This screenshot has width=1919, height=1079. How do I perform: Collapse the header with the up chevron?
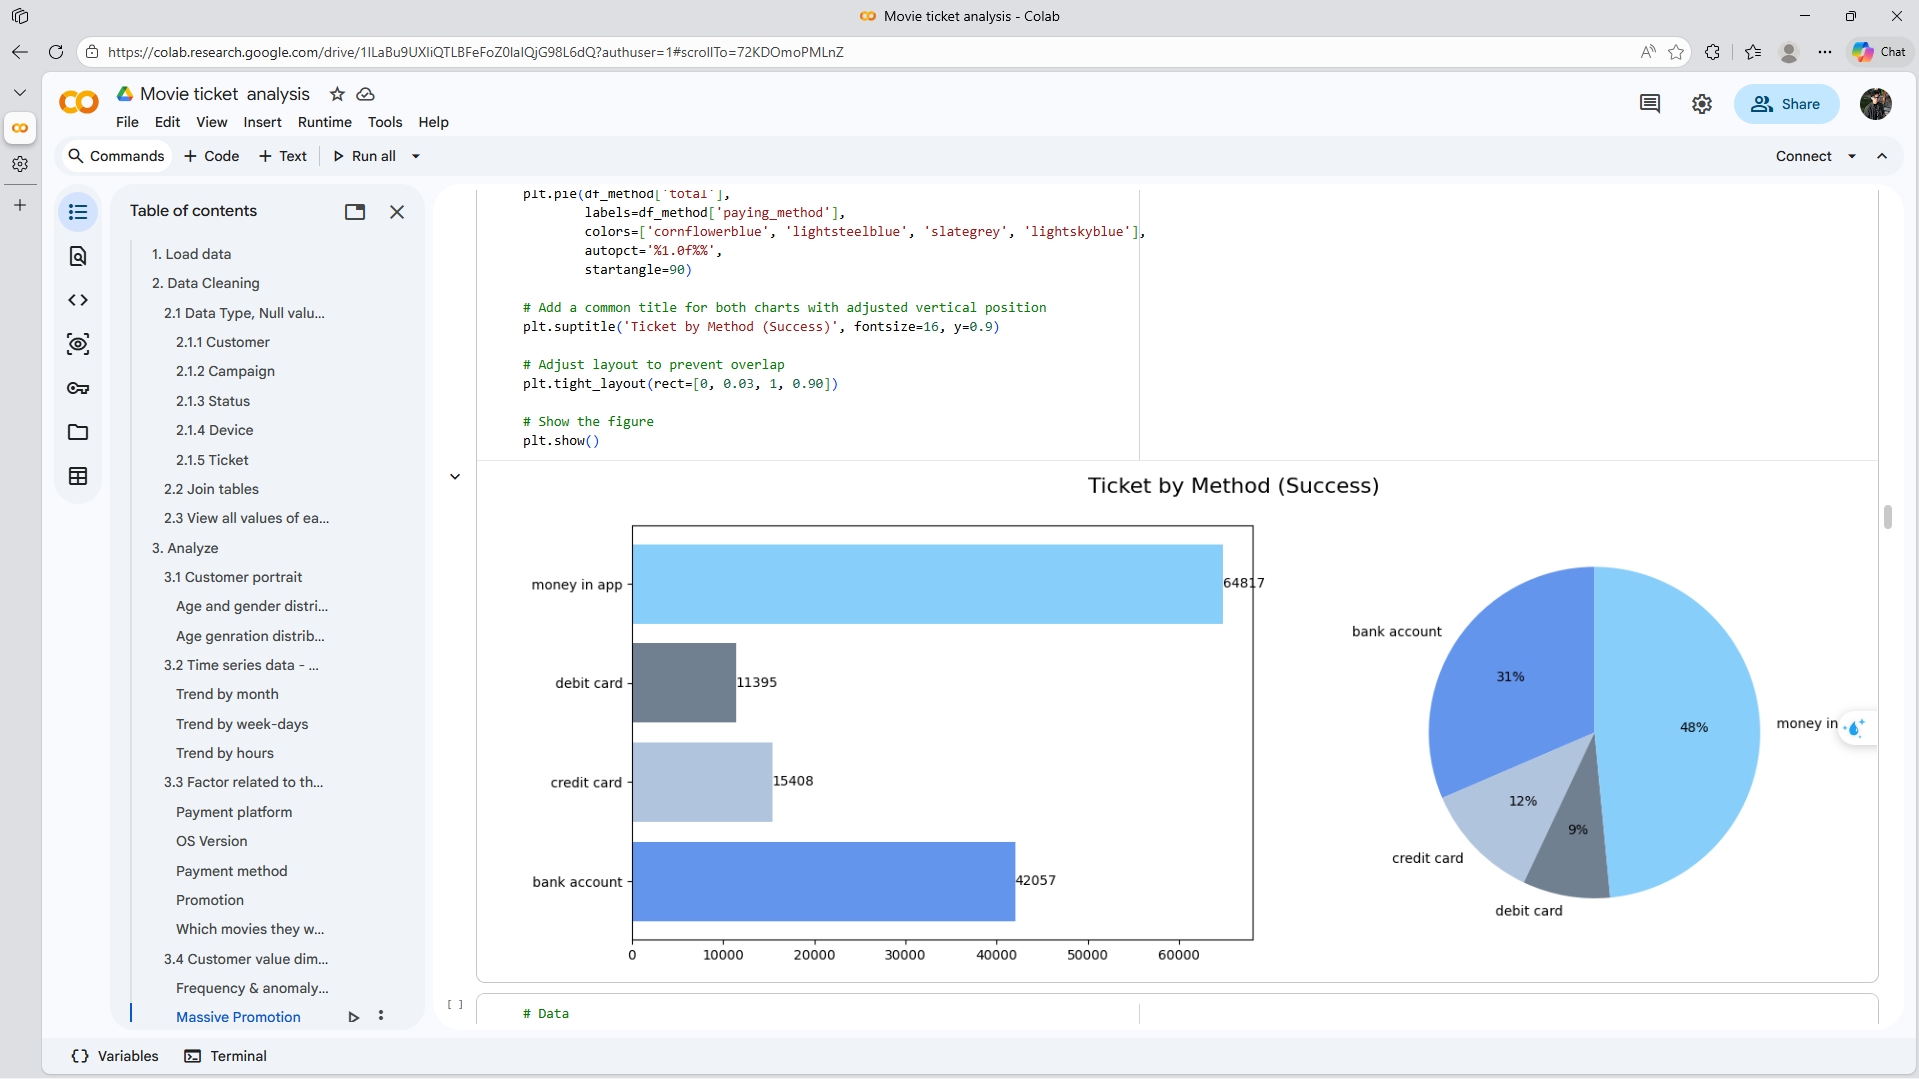1882,156
